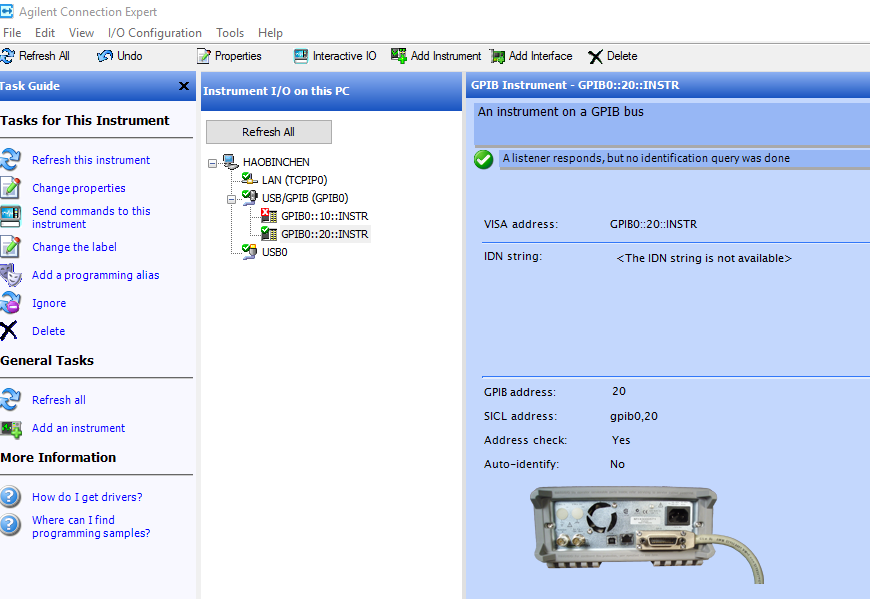Click the Undo toolbar icon
This screenshot has height=599, width=870.
105,56
